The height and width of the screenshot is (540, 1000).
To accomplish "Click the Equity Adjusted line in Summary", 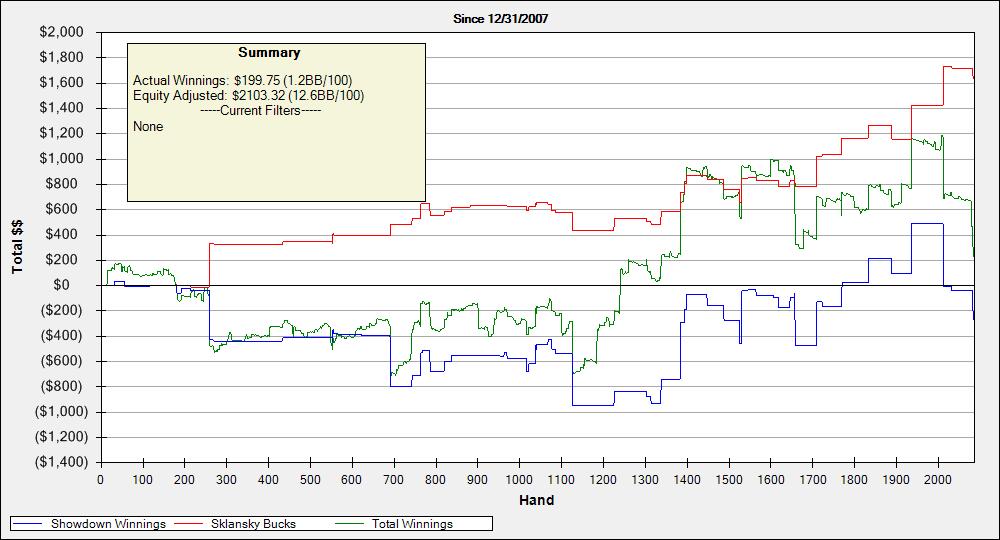I will click(248, 96).
